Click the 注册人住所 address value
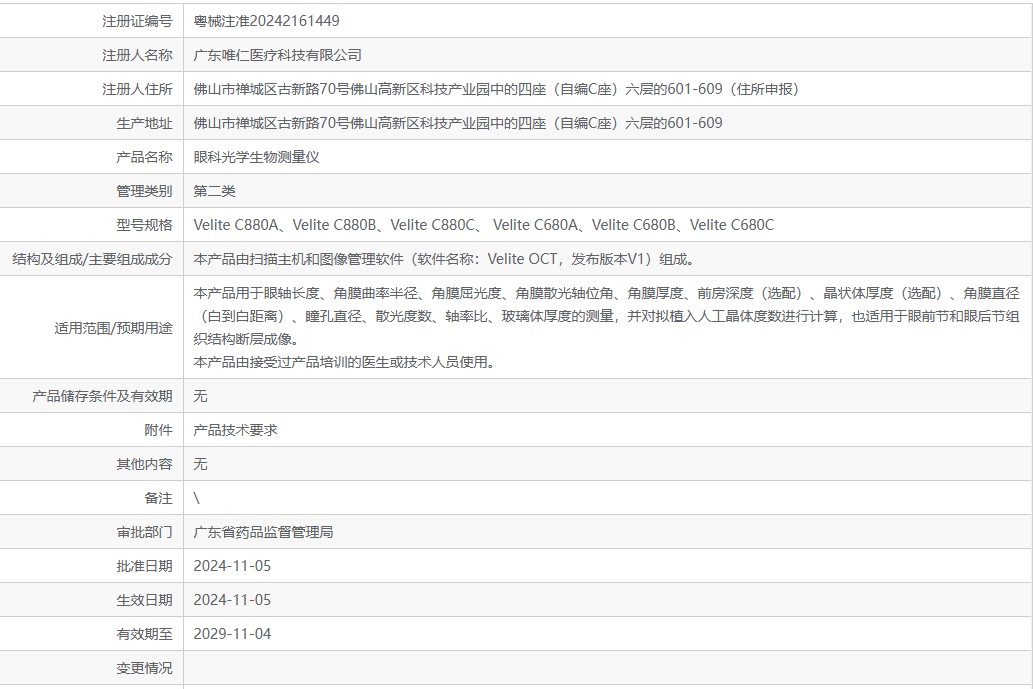This screenshot has height=689, width=1033. click(x=496, y=89)
